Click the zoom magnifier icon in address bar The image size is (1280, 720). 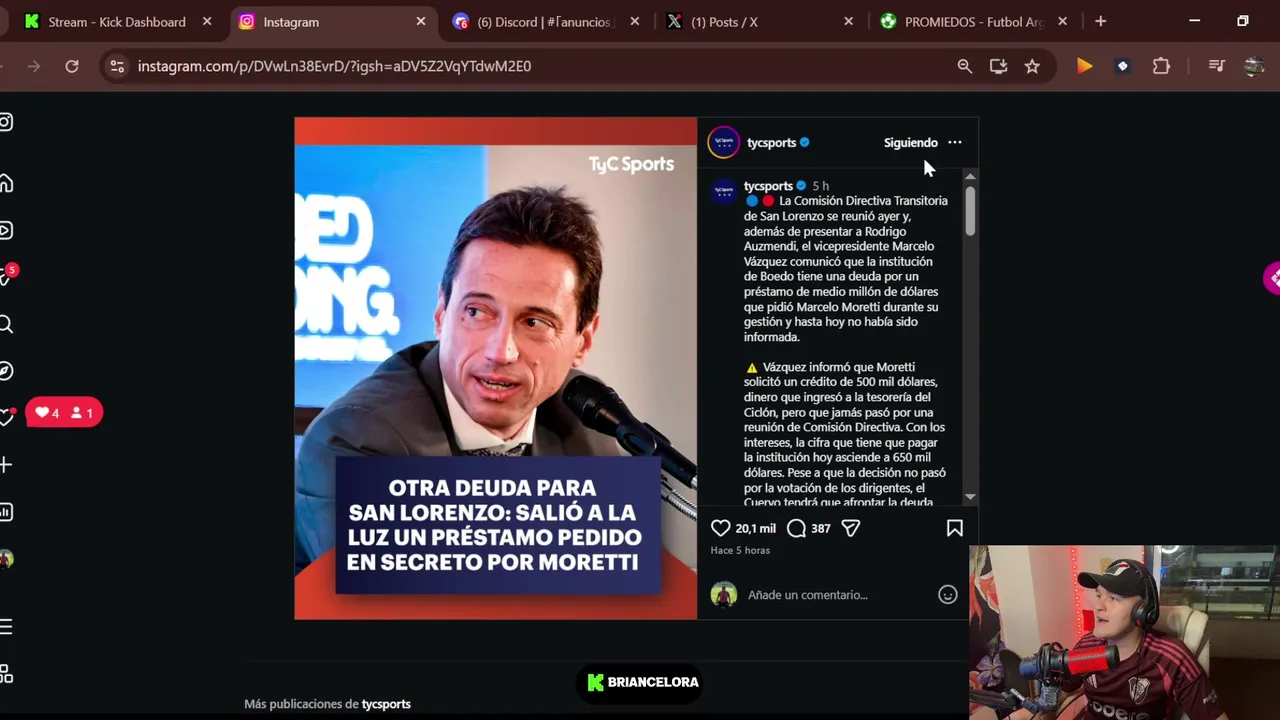tap(965, 66)
